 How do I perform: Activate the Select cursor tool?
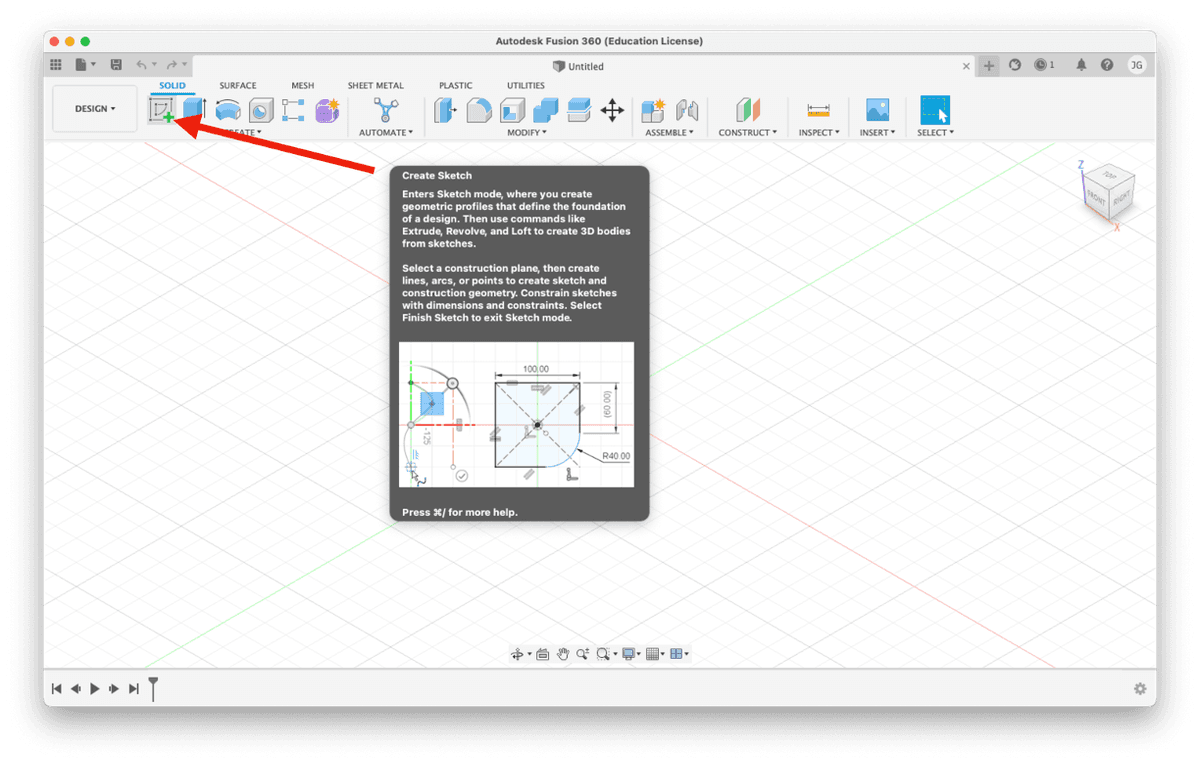(935, 110)
